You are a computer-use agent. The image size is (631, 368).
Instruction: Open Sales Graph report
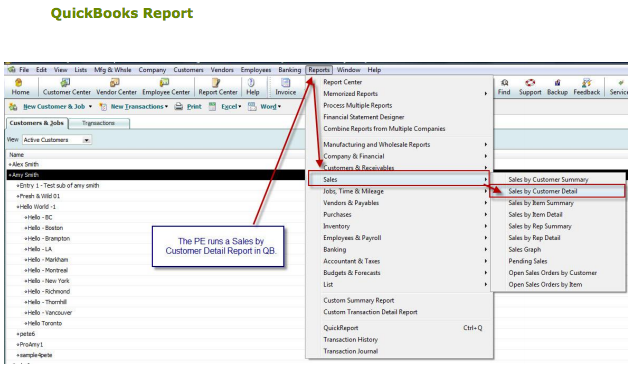[524, 250]
